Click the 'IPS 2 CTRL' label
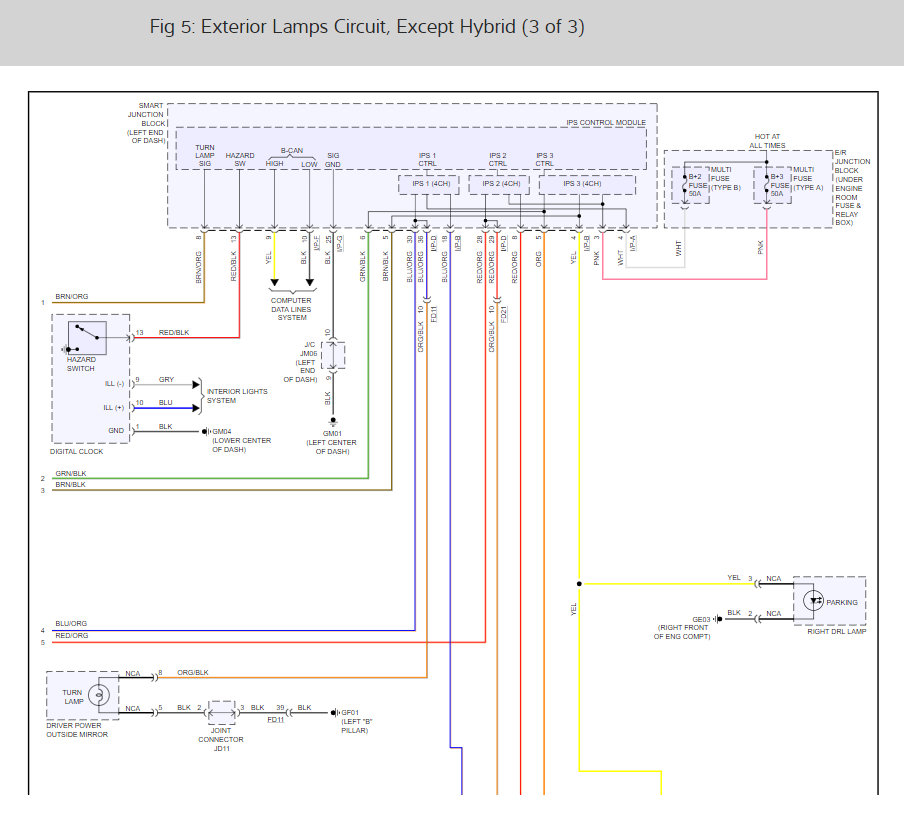 click(498, 160)
